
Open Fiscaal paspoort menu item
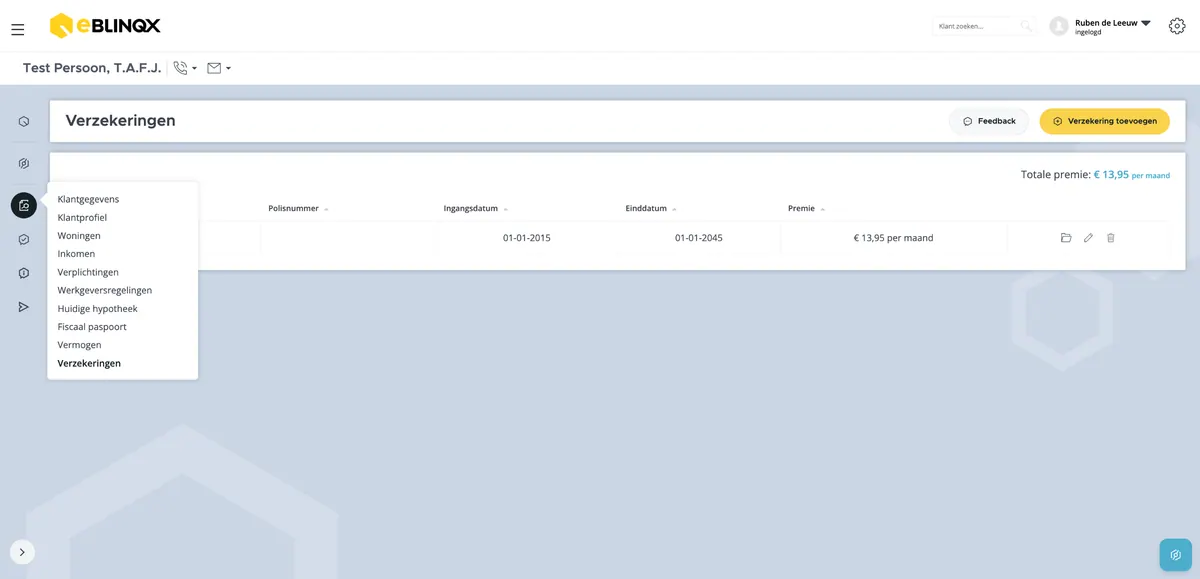coord(92,327)
